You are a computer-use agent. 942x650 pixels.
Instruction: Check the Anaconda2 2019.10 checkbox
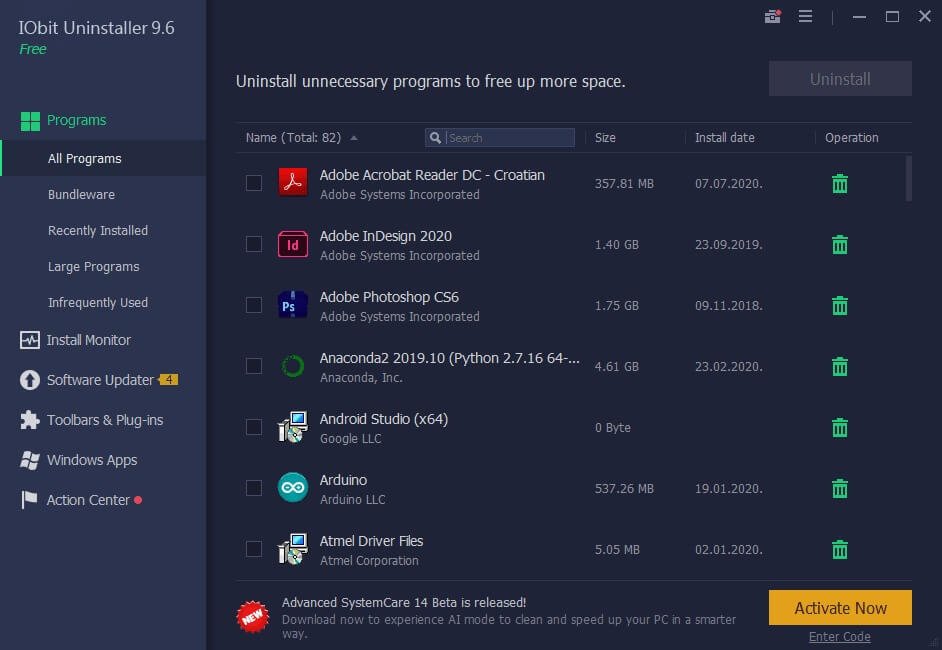(x=254, y=366)
